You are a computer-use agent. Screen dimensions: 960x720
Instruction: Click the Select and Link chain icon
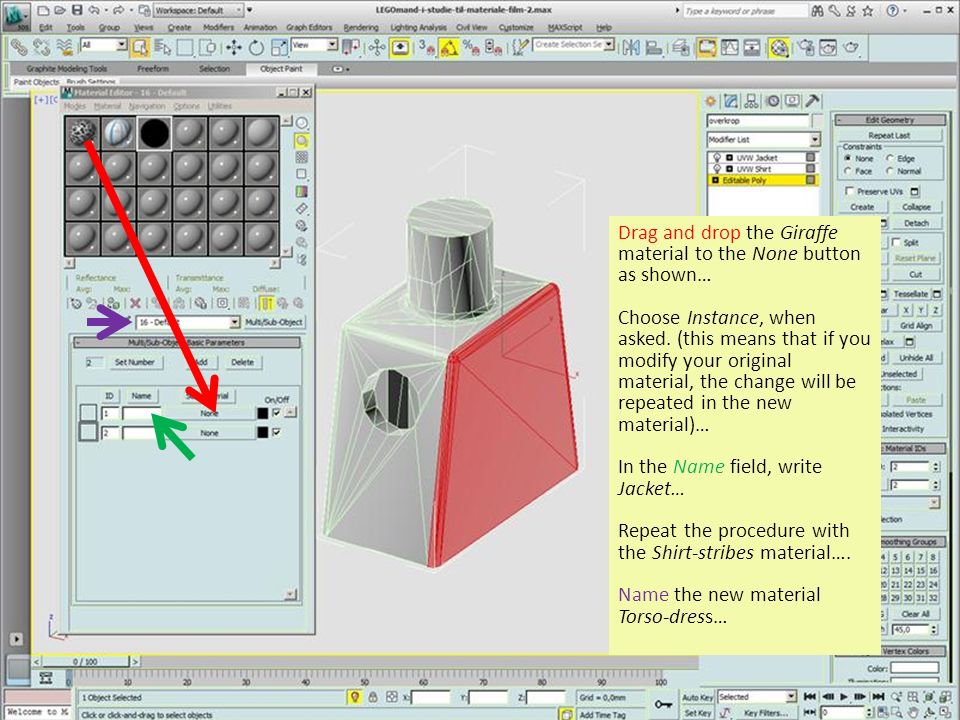18,47
